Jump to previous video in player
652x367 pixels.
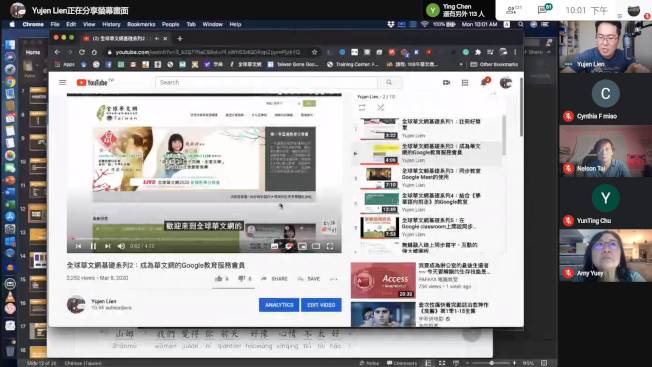[x=79, y=246]
